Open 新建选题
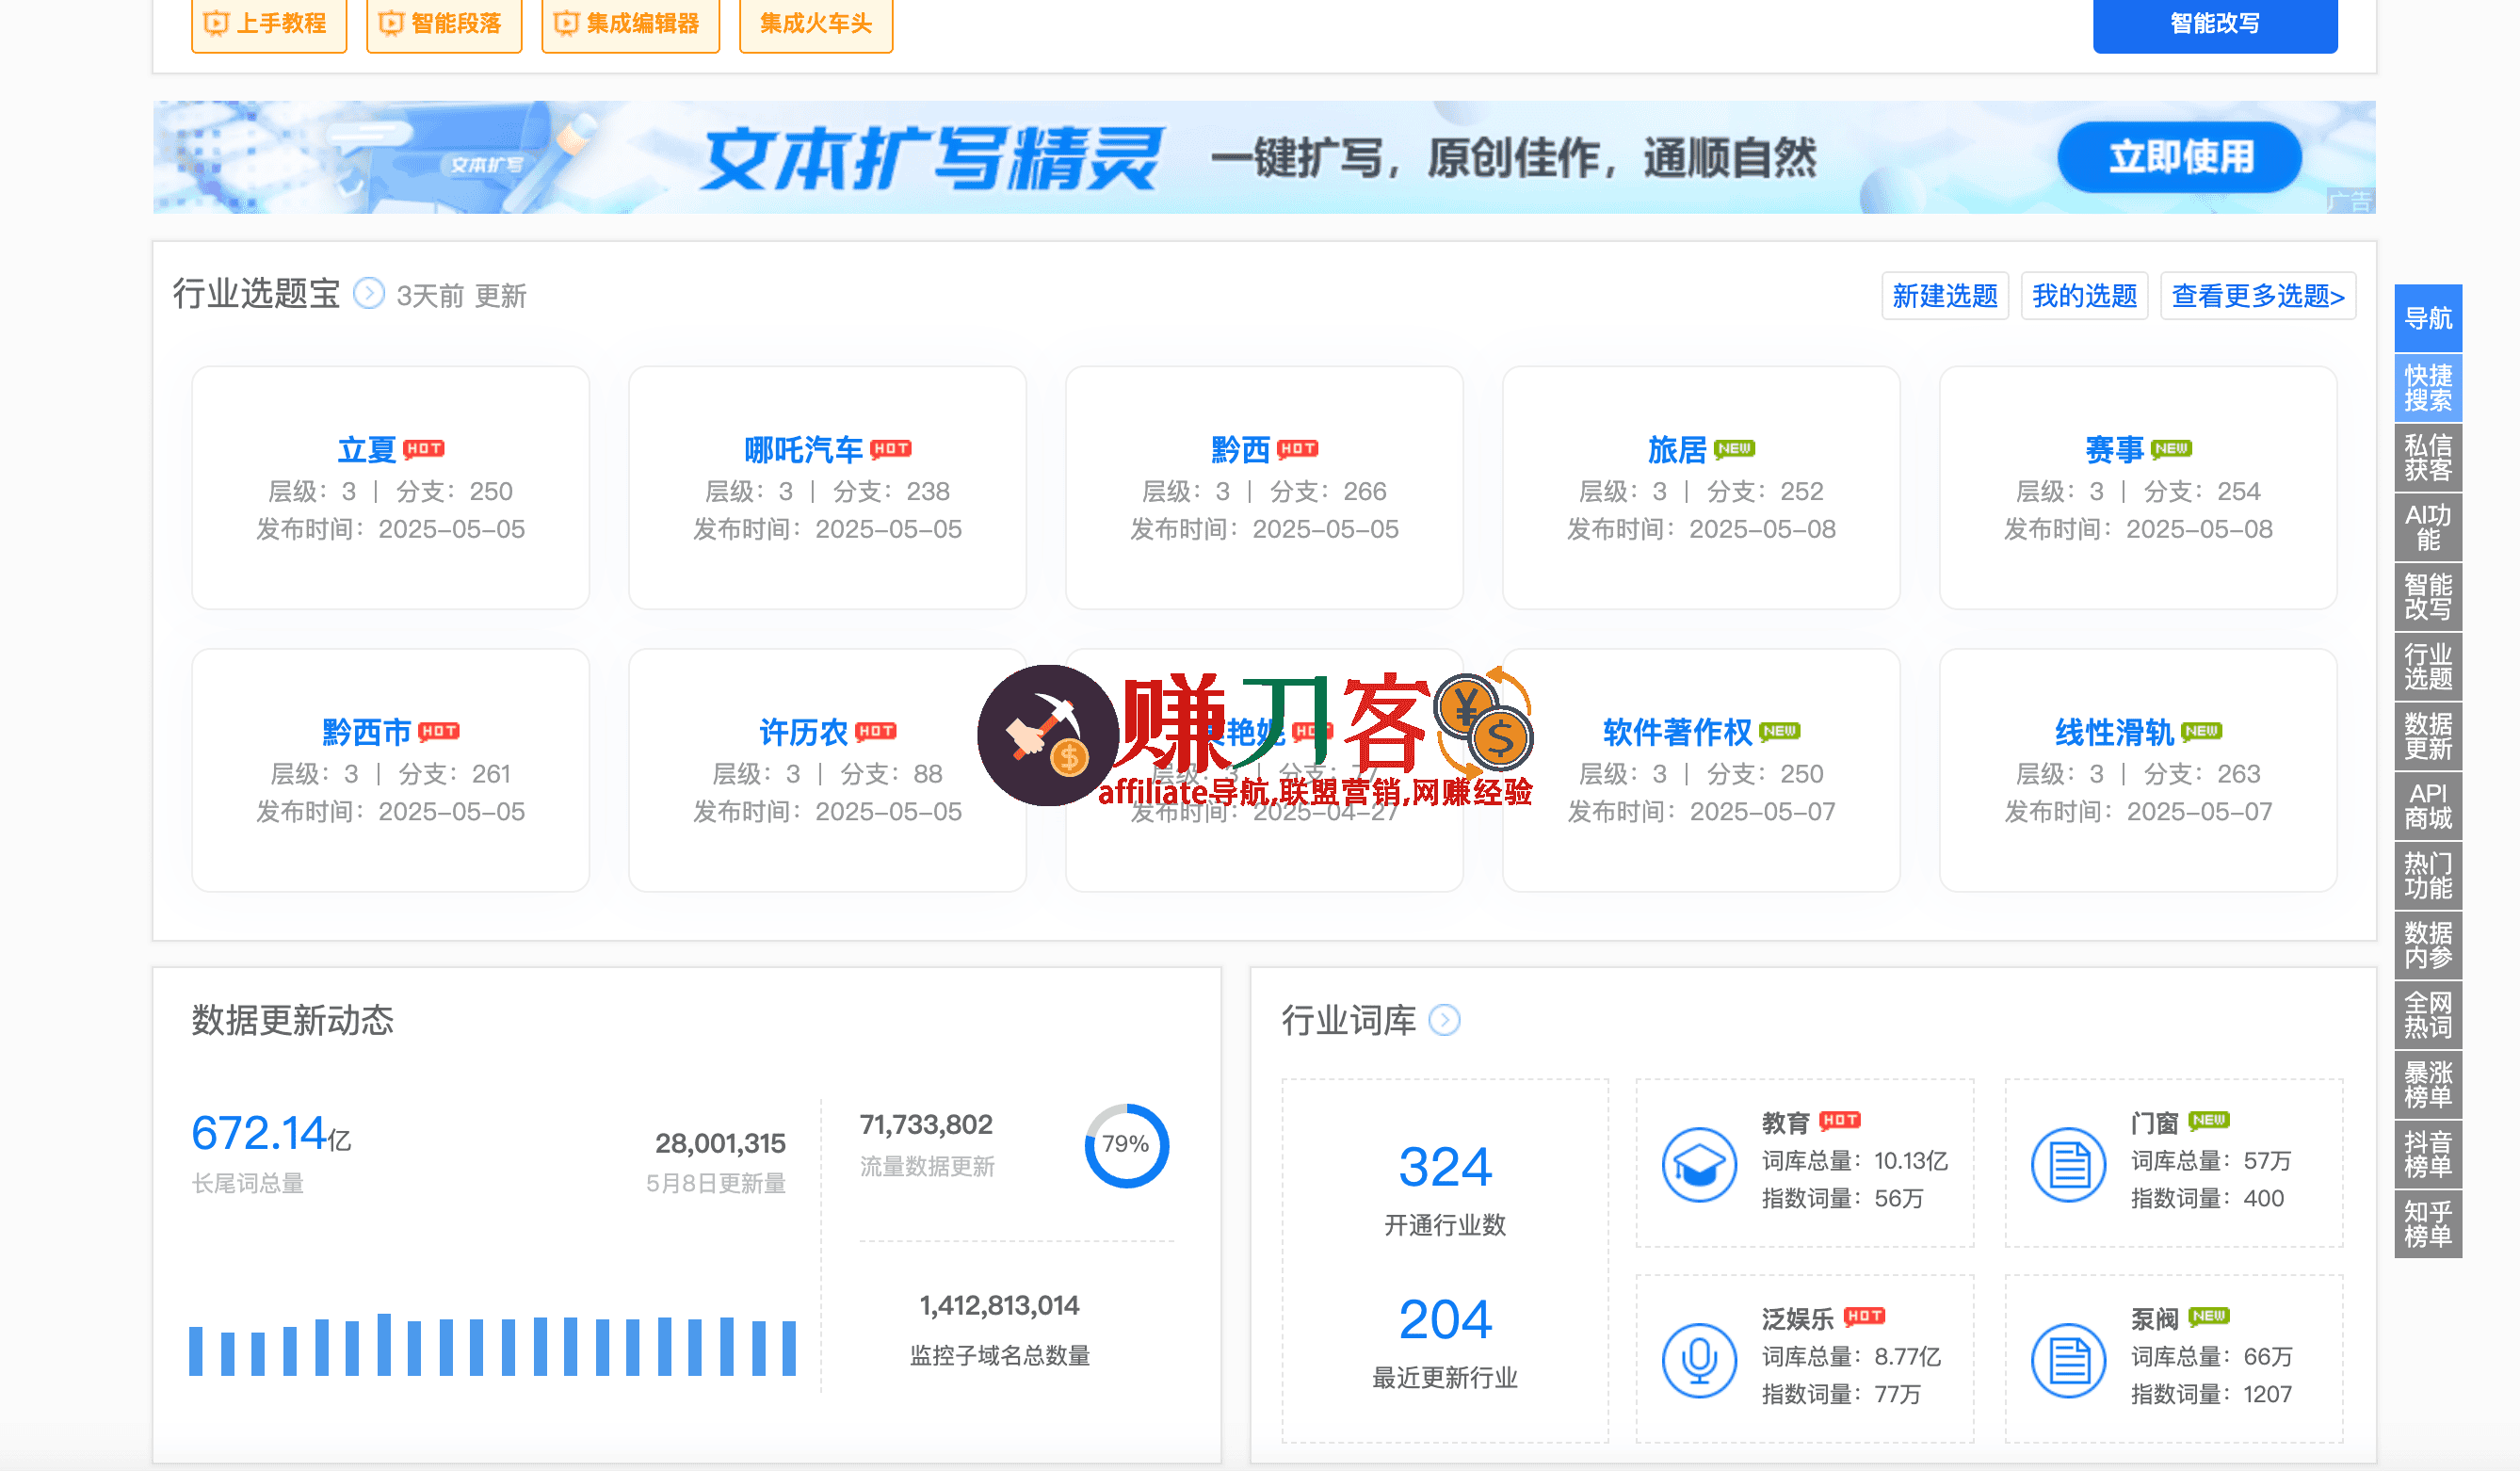 pos(1944,296)
